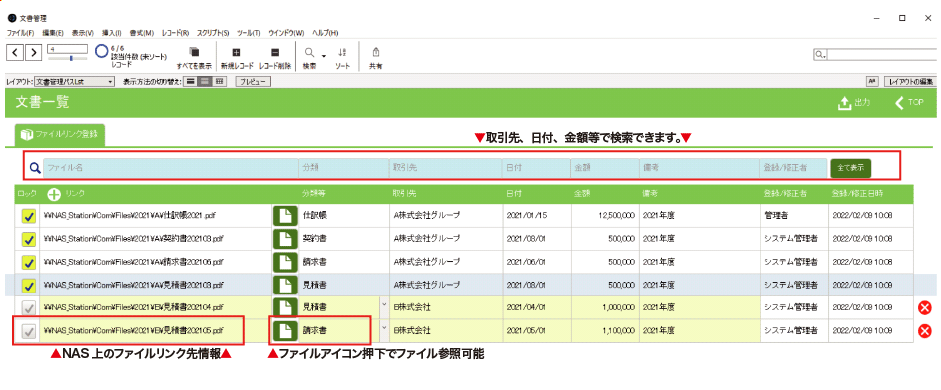
Task: Click the 分類 search field
Action: pyautogui.click(x=344, y=169)
